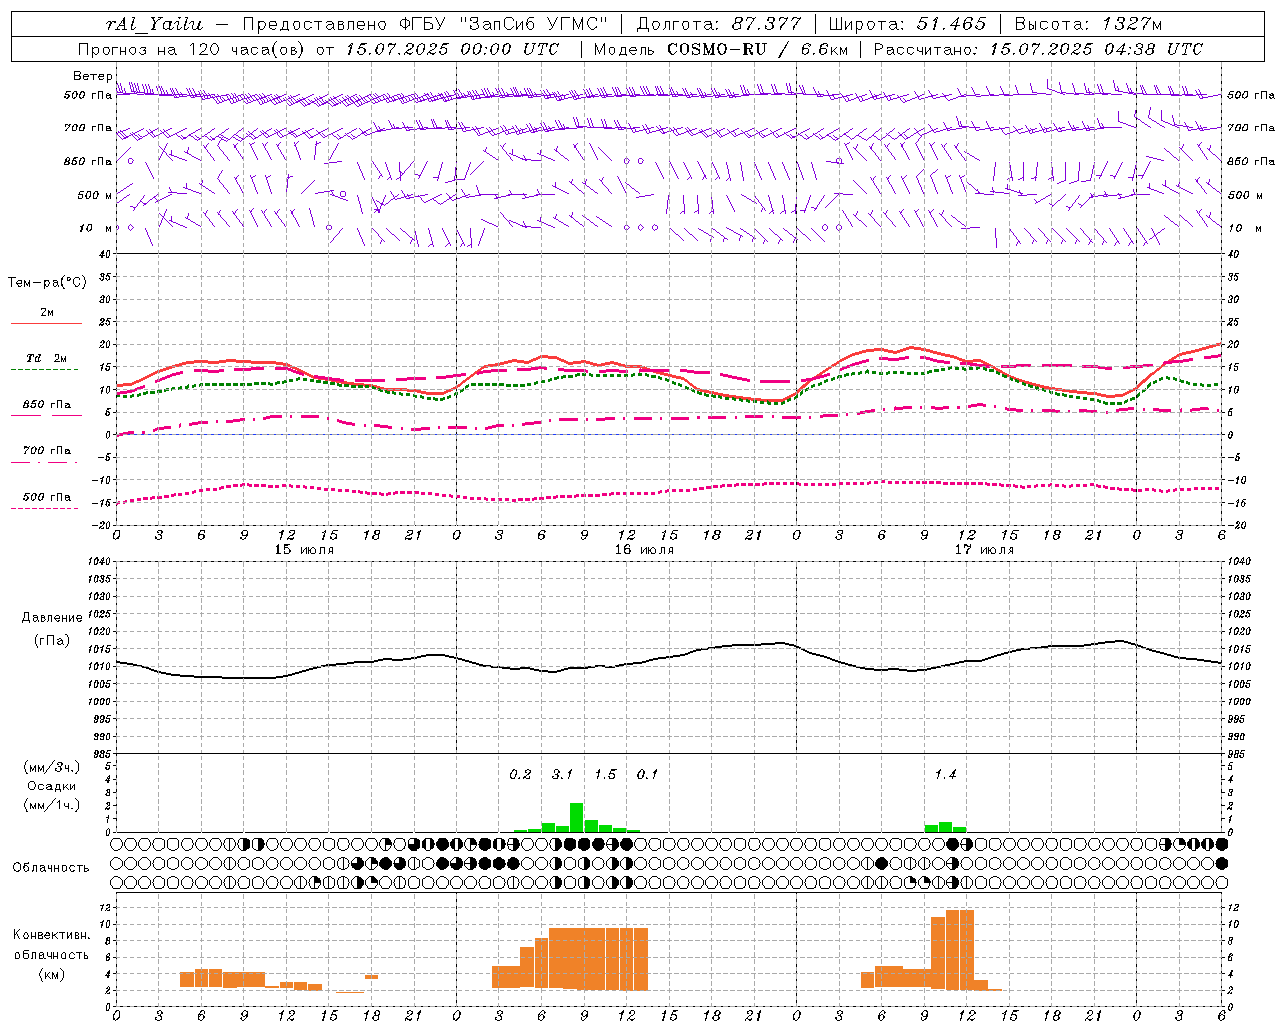Select the Прогноз на 120 часа(ов) text
The image size is (1280, 1024).
[x=192, y=49]
